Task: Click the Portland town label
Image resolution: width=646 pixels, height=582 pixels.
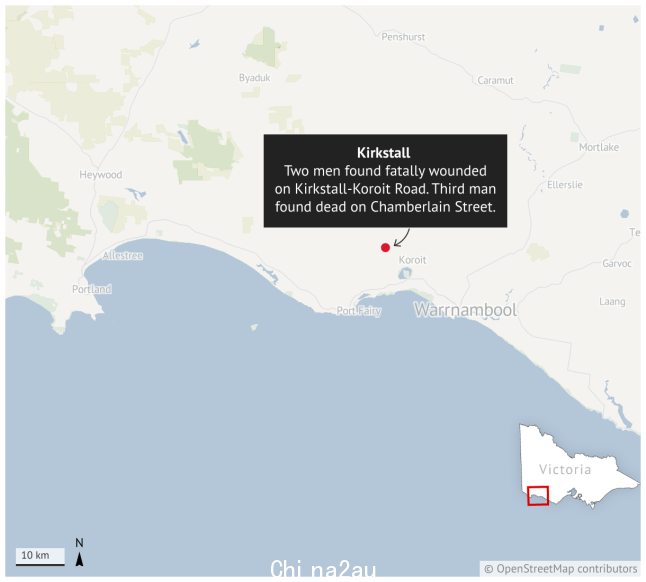Action: [x=91, y=289]
